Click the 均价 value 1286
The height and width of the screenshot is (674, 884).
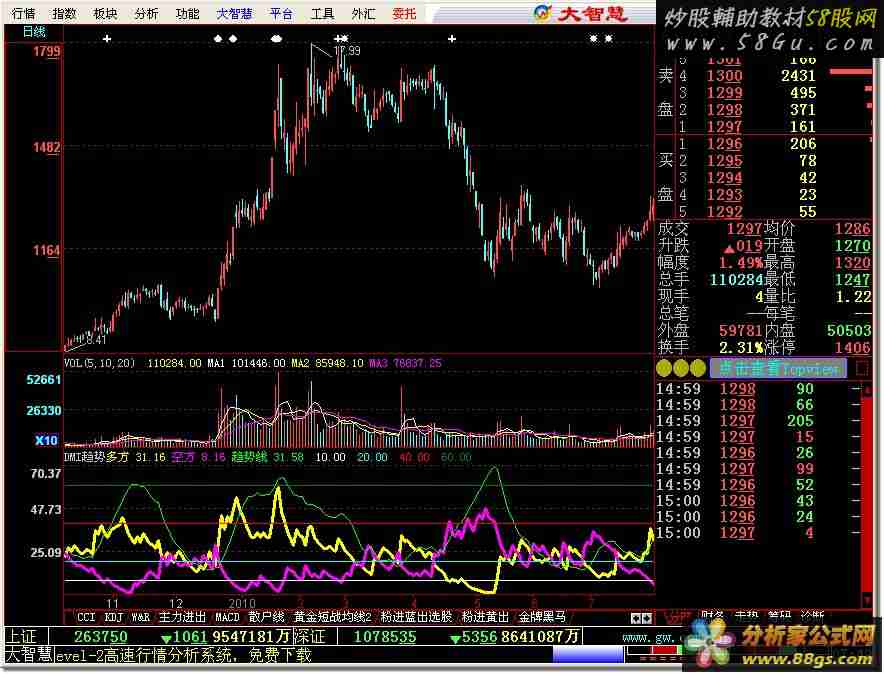point(854,229)
